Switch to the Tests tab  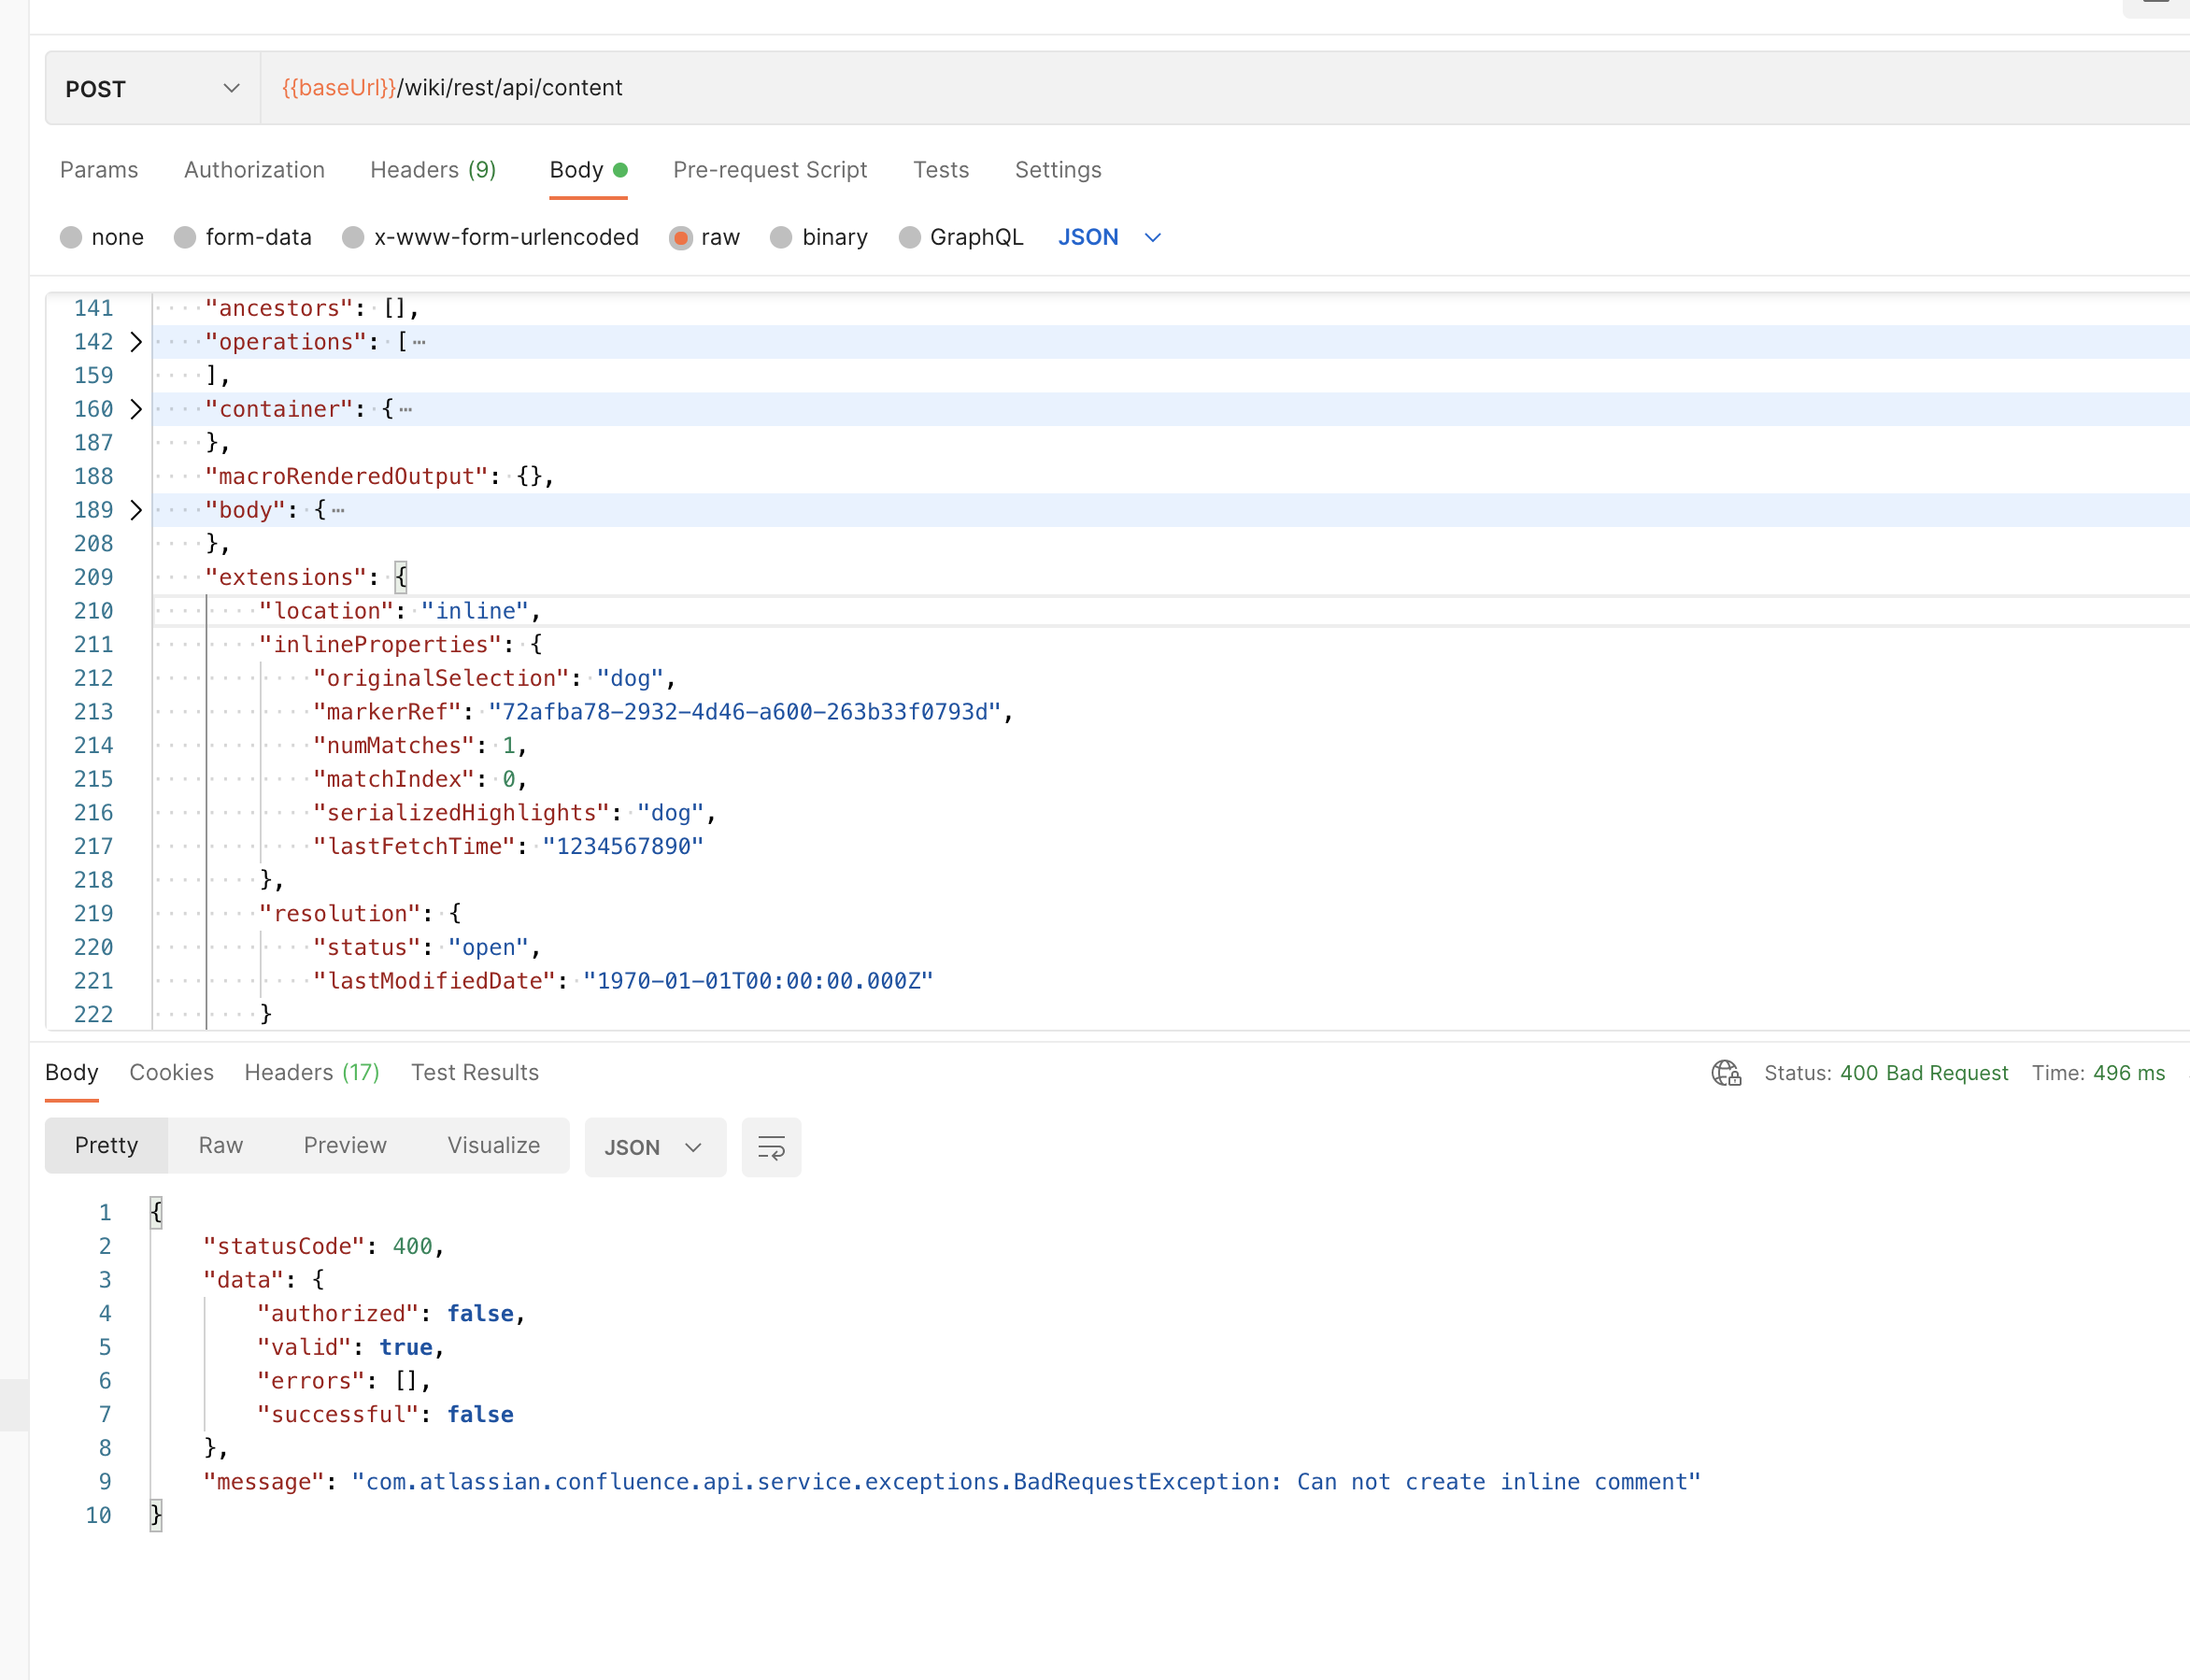pos(941,170)
